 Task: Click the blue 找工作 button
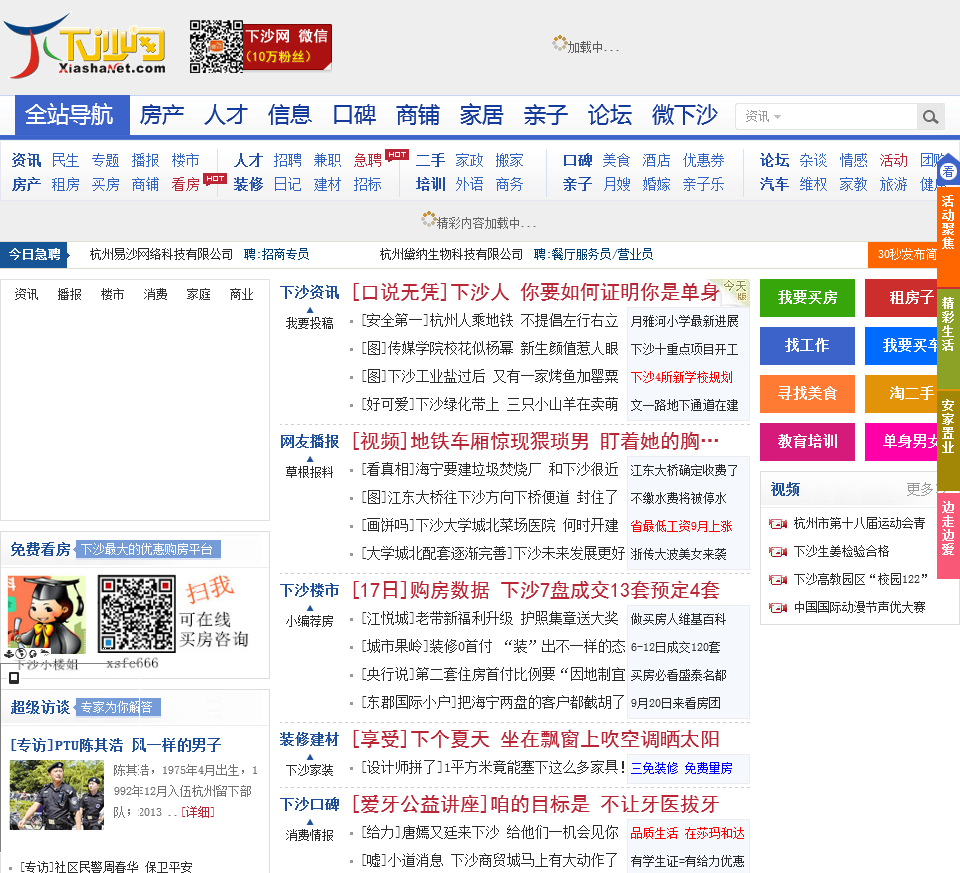coord(807,345)
